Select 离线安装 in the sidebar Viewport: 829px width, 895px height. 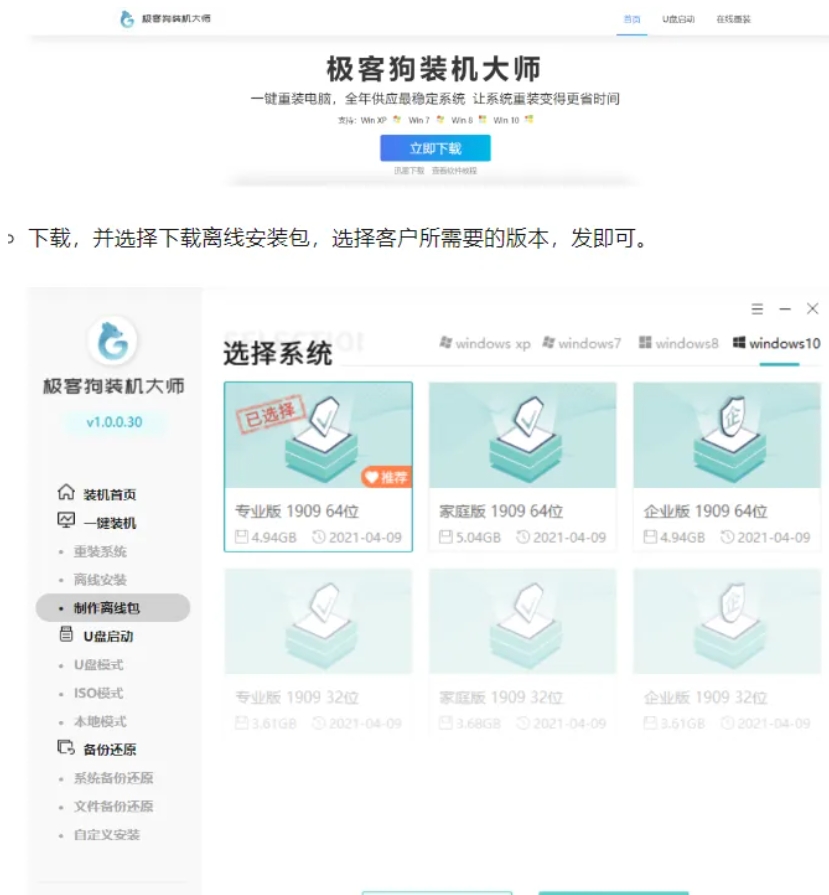100,580
